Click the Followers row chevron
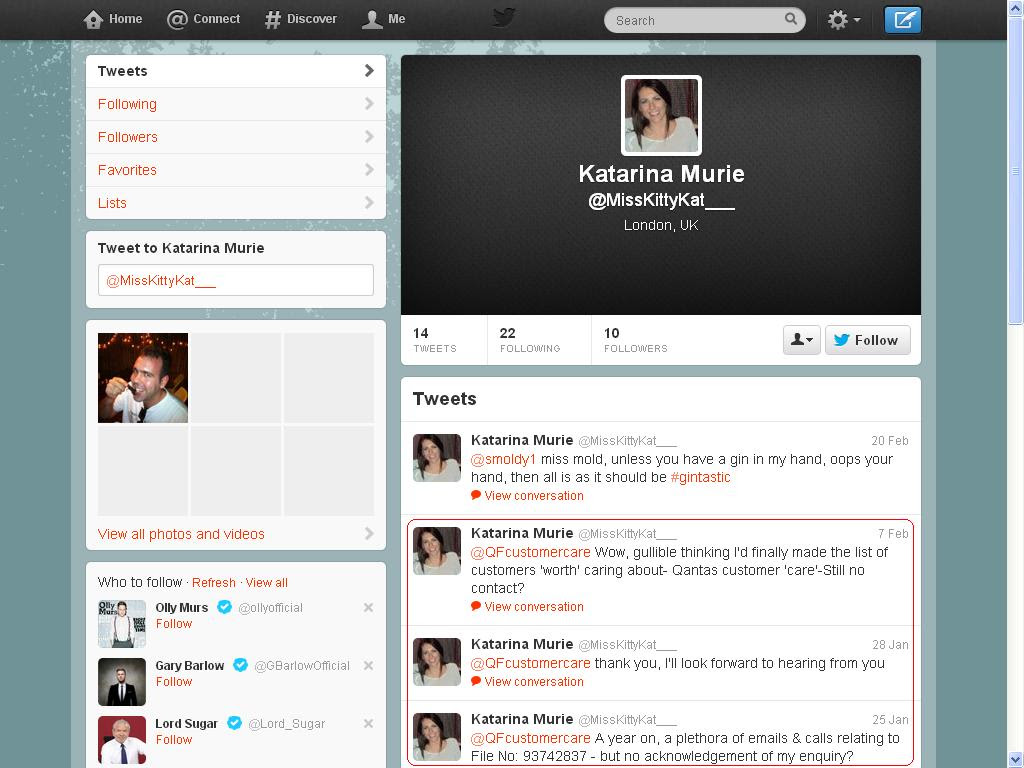Viewport: 1024px width, 768px height. [x=369, y=136]
